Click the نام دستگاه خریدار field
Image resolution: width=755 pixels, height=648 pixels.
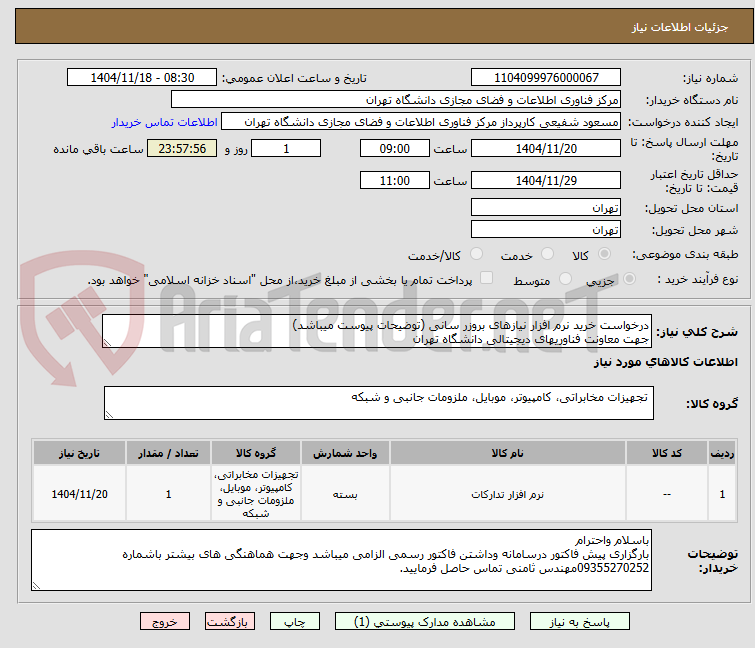pos(396,100)
